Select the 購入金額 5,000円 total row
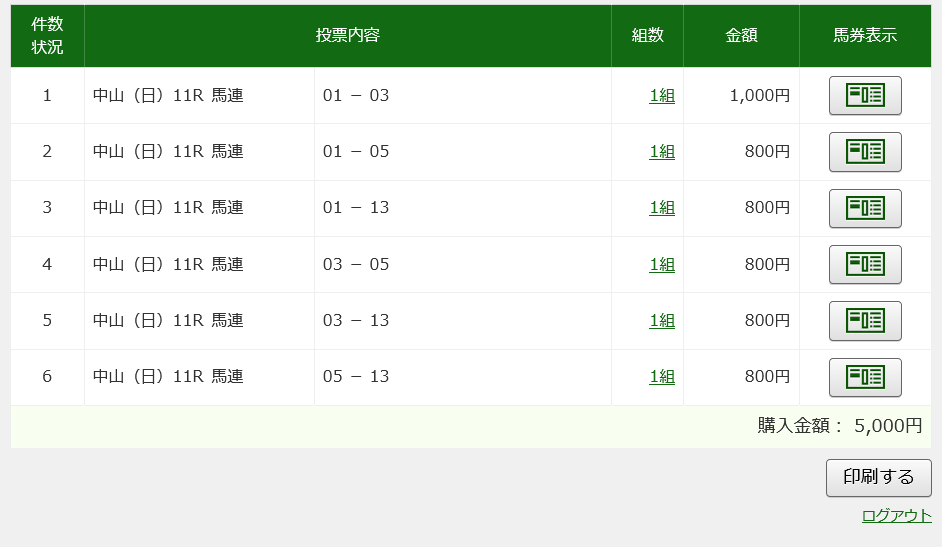The height and width of the screenshot is (547, 942). (x=471, y=426)
